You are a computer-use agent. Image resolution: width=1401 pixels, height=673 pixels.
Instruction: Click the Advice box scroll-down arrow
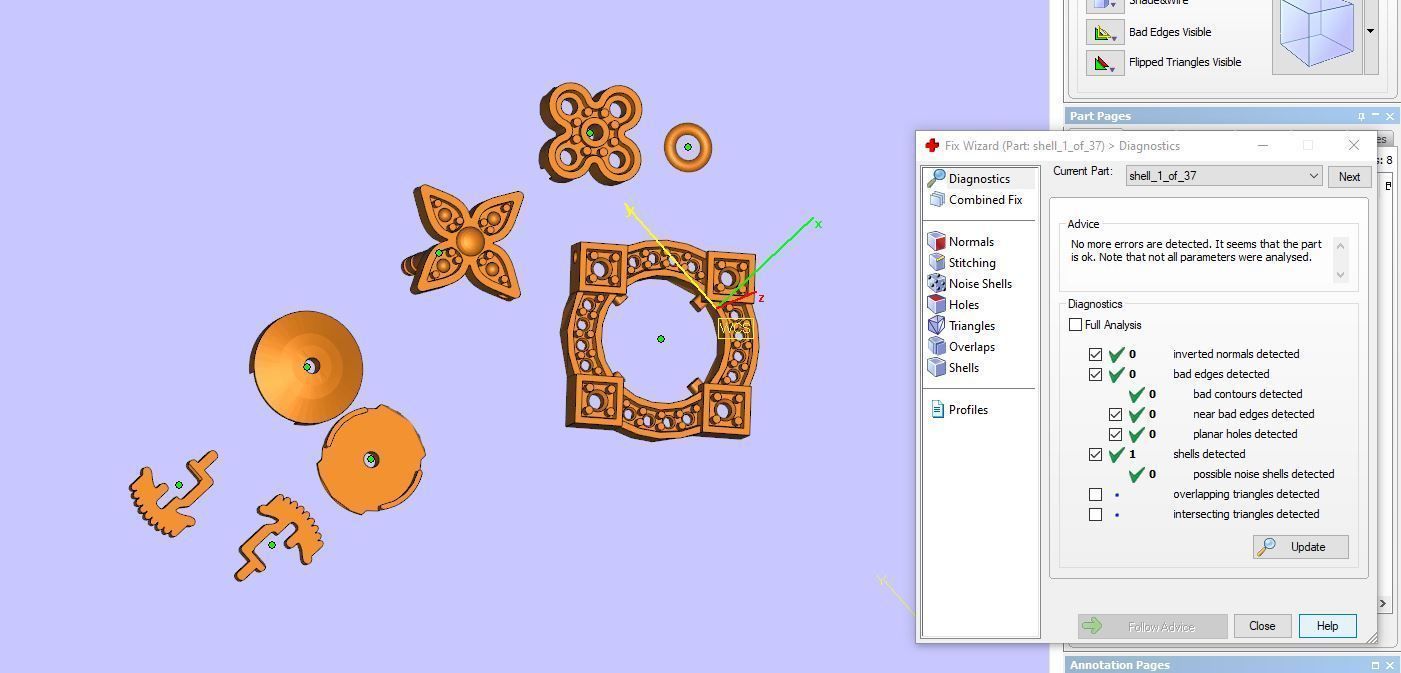(1341, 275)
